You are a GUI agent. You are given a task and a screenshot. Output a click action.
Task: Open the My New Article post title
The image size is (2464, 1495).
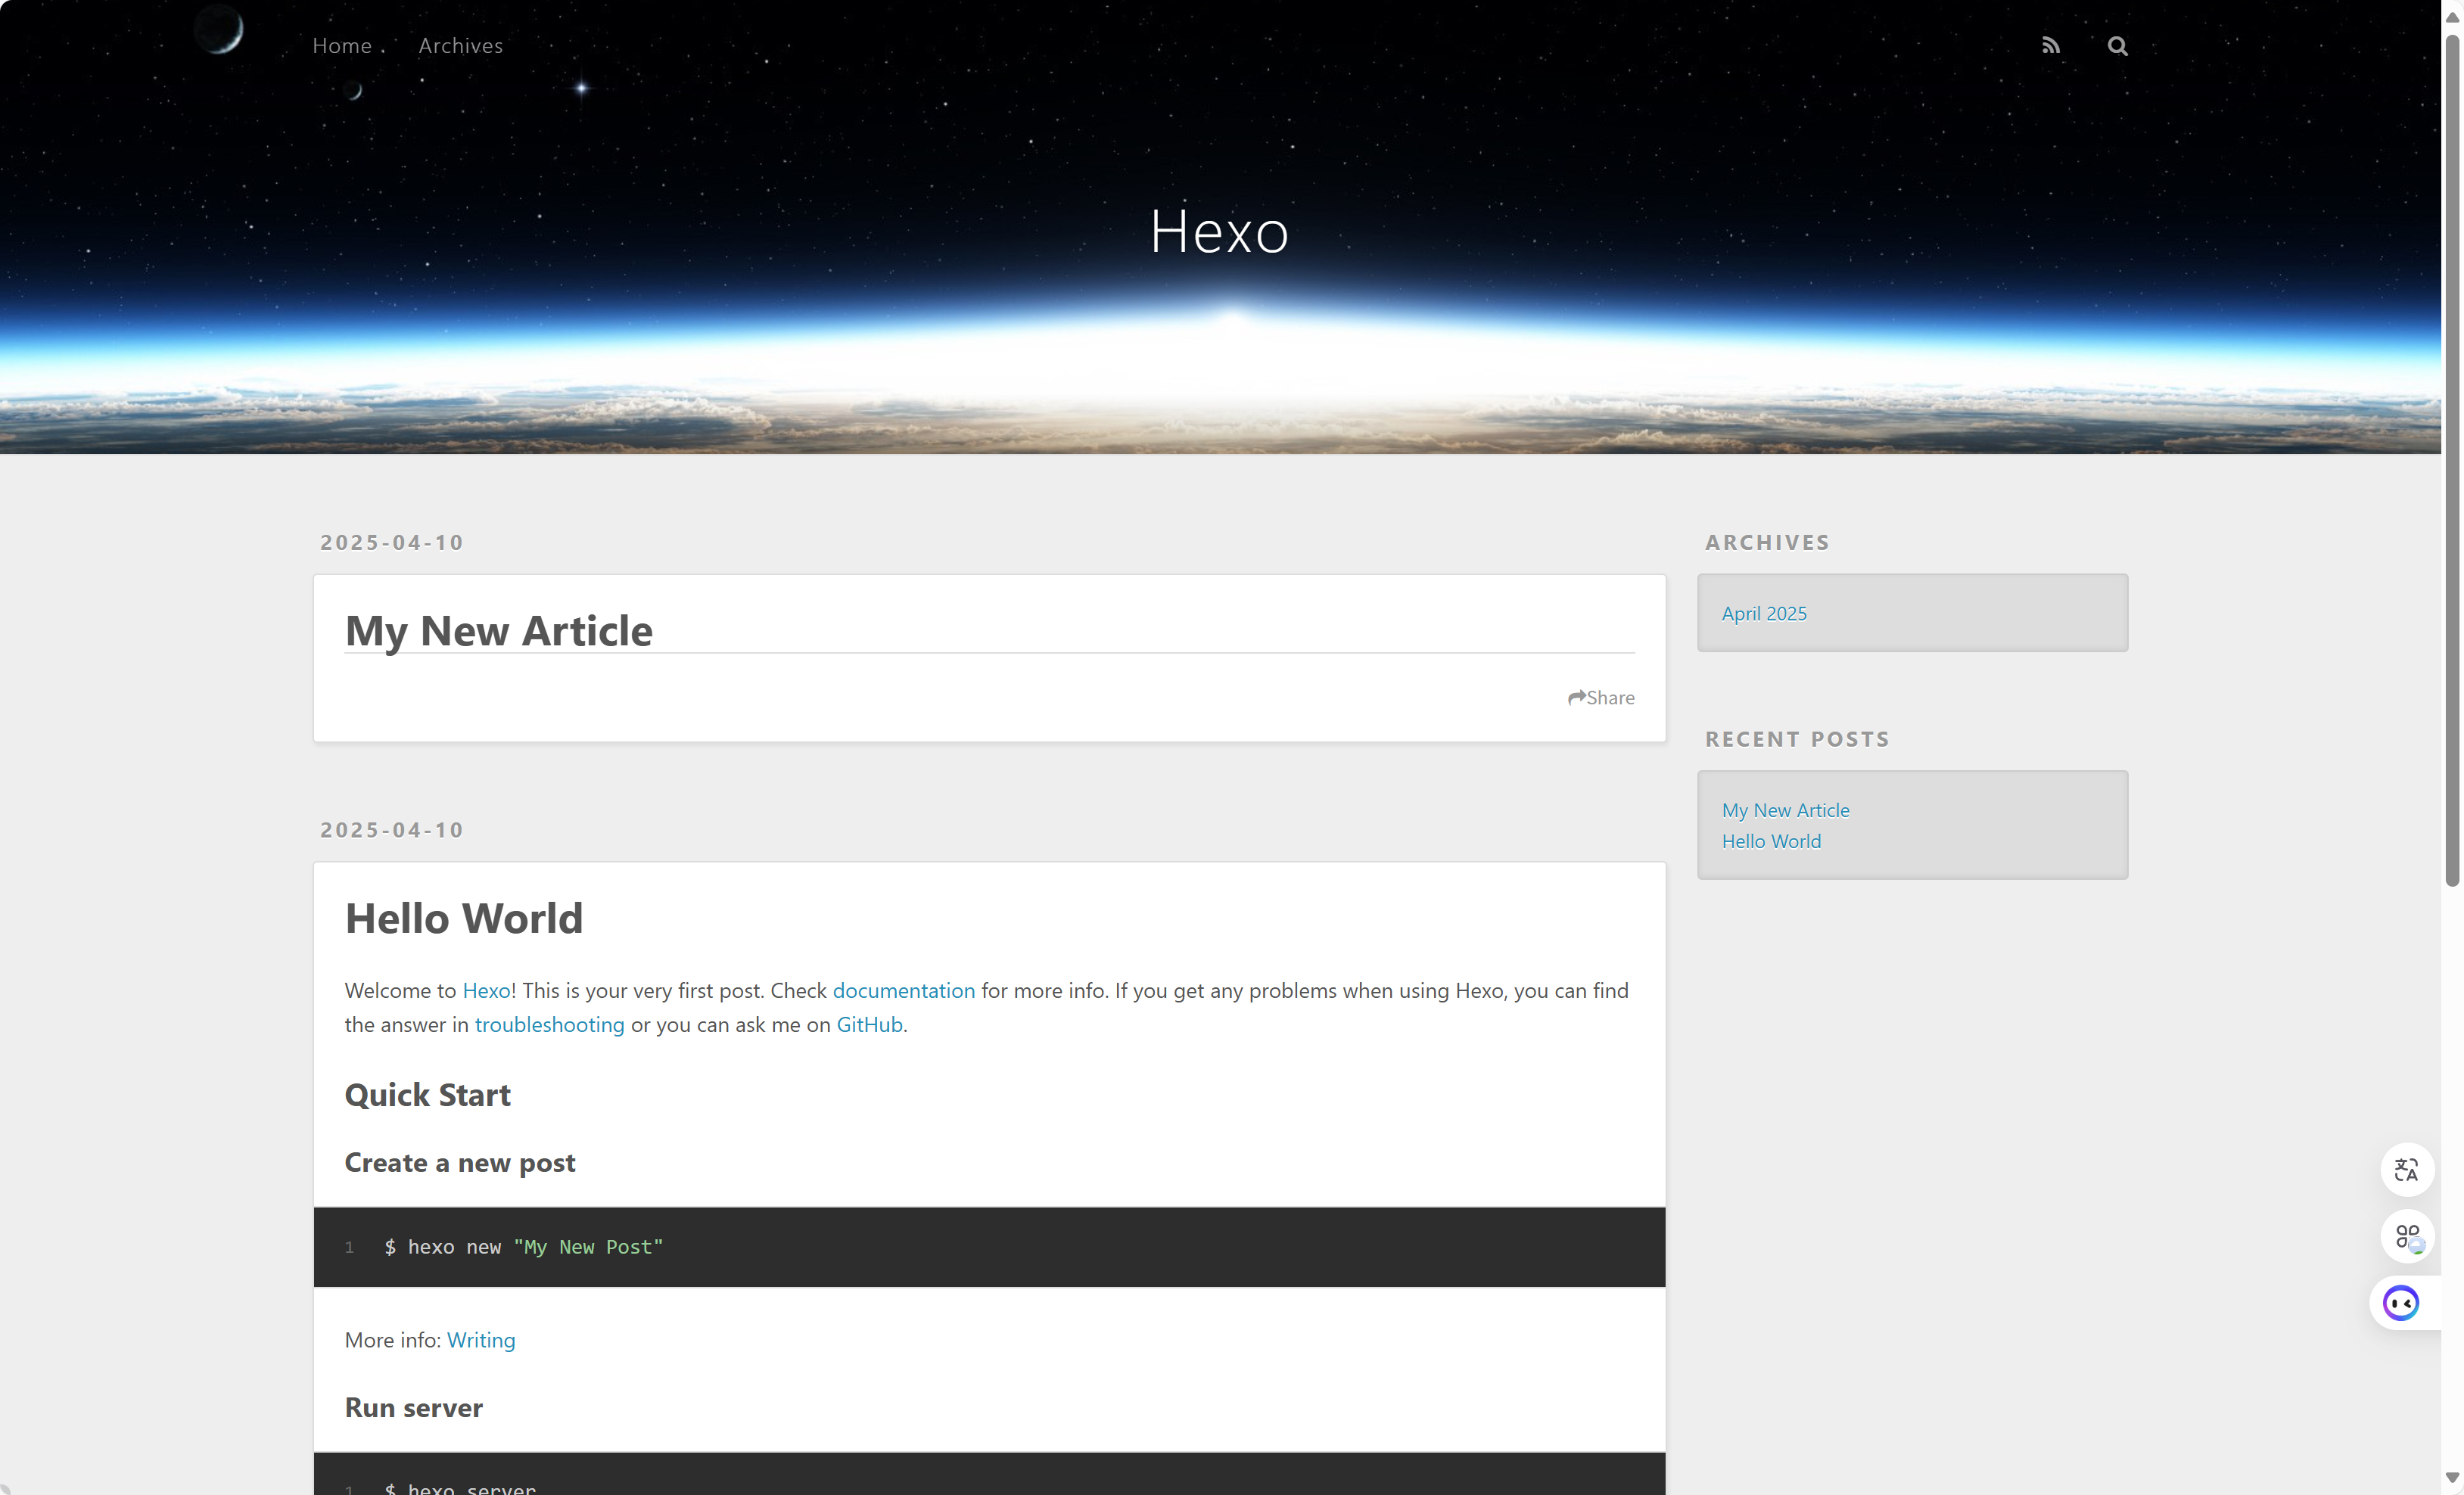tap(498, 631)
